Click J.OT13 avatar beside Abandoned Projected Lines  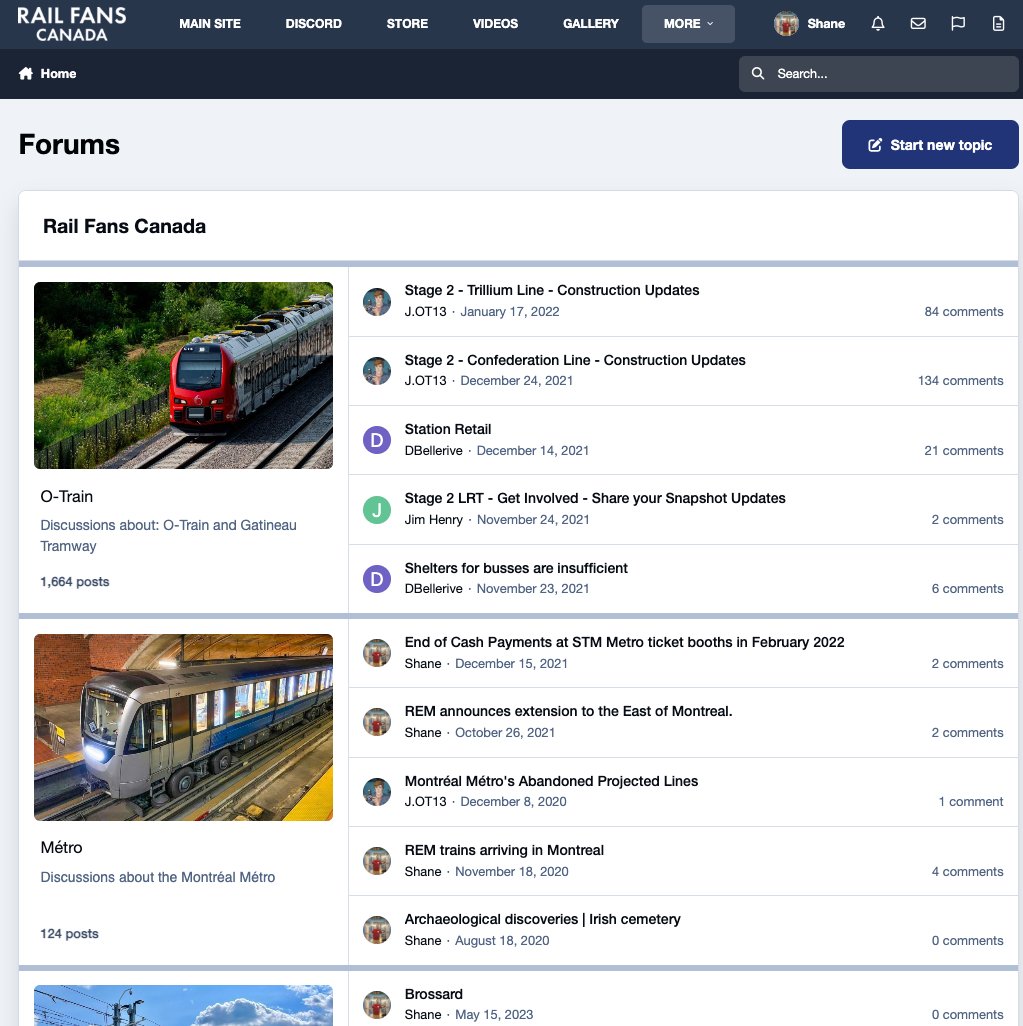(377, 792)
